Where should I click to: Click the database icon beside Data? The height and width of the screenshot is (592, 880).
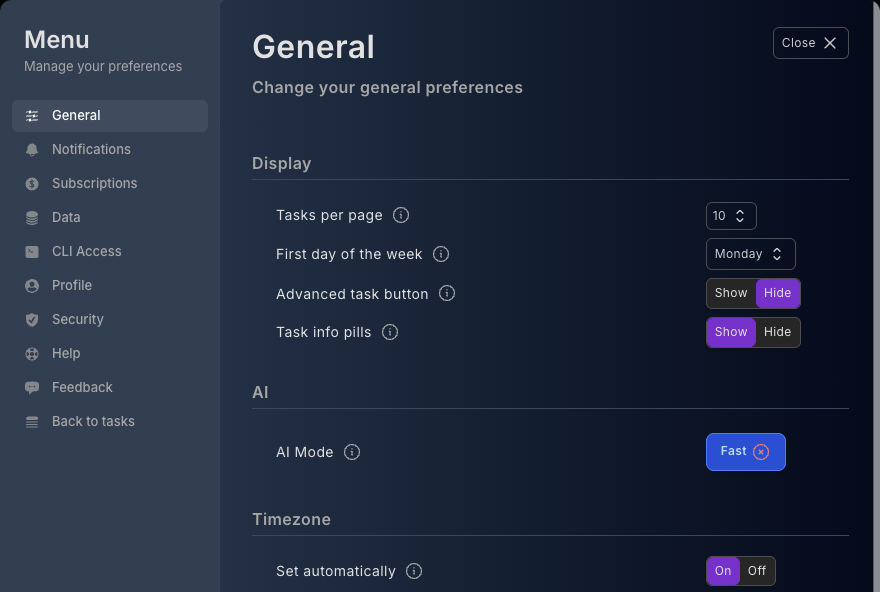click(32, 218)
